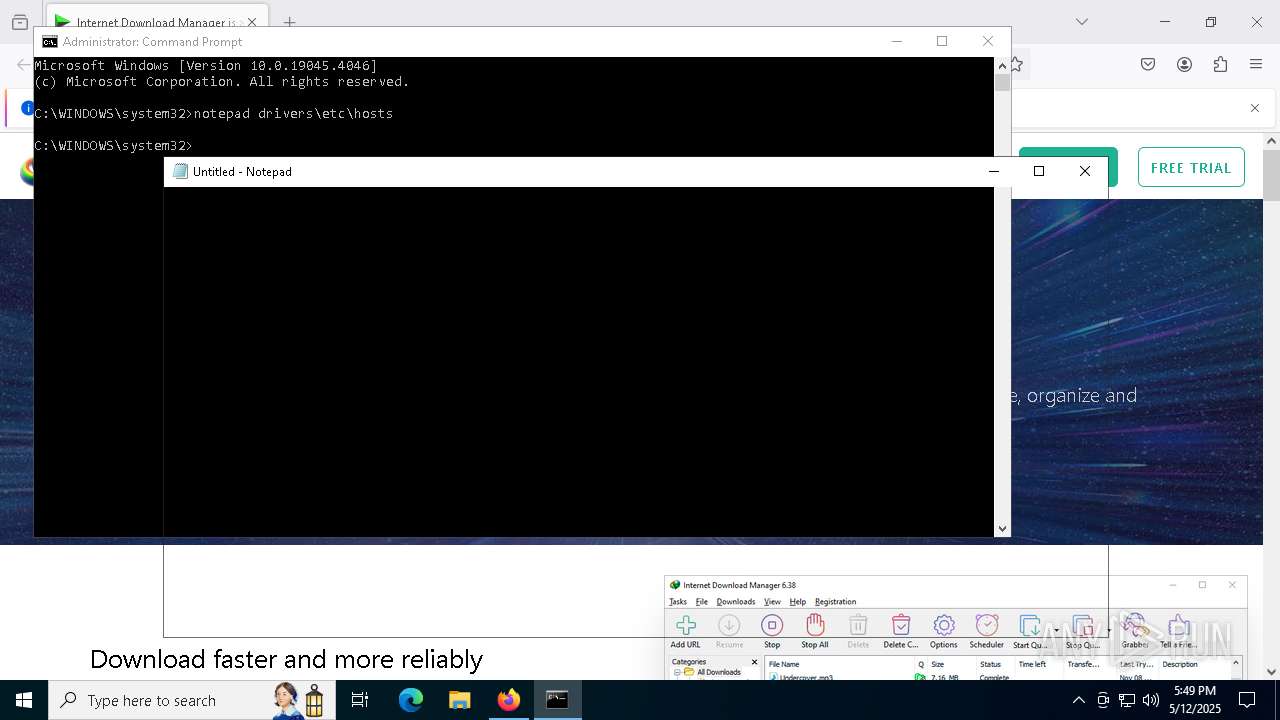Select the Internet Download Manager browser tab
This screenshot has height=720, width=1280.
[157, 22]
